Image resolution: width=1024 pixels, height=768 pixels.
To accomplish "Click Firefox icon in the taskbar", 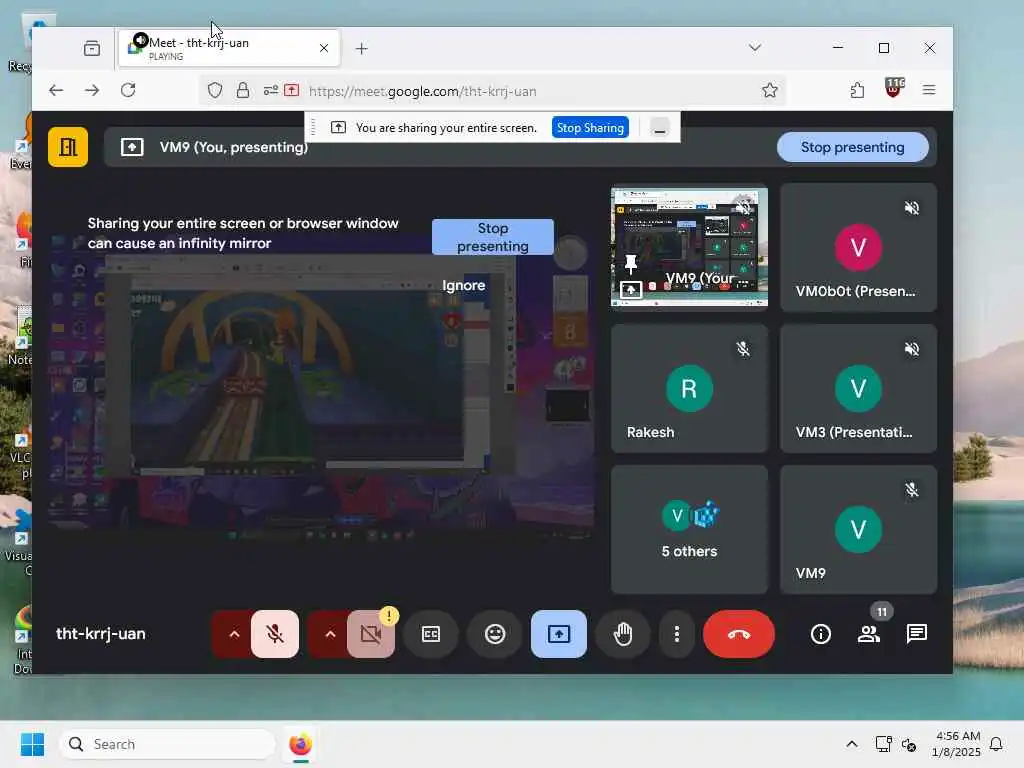I will 300,744.
